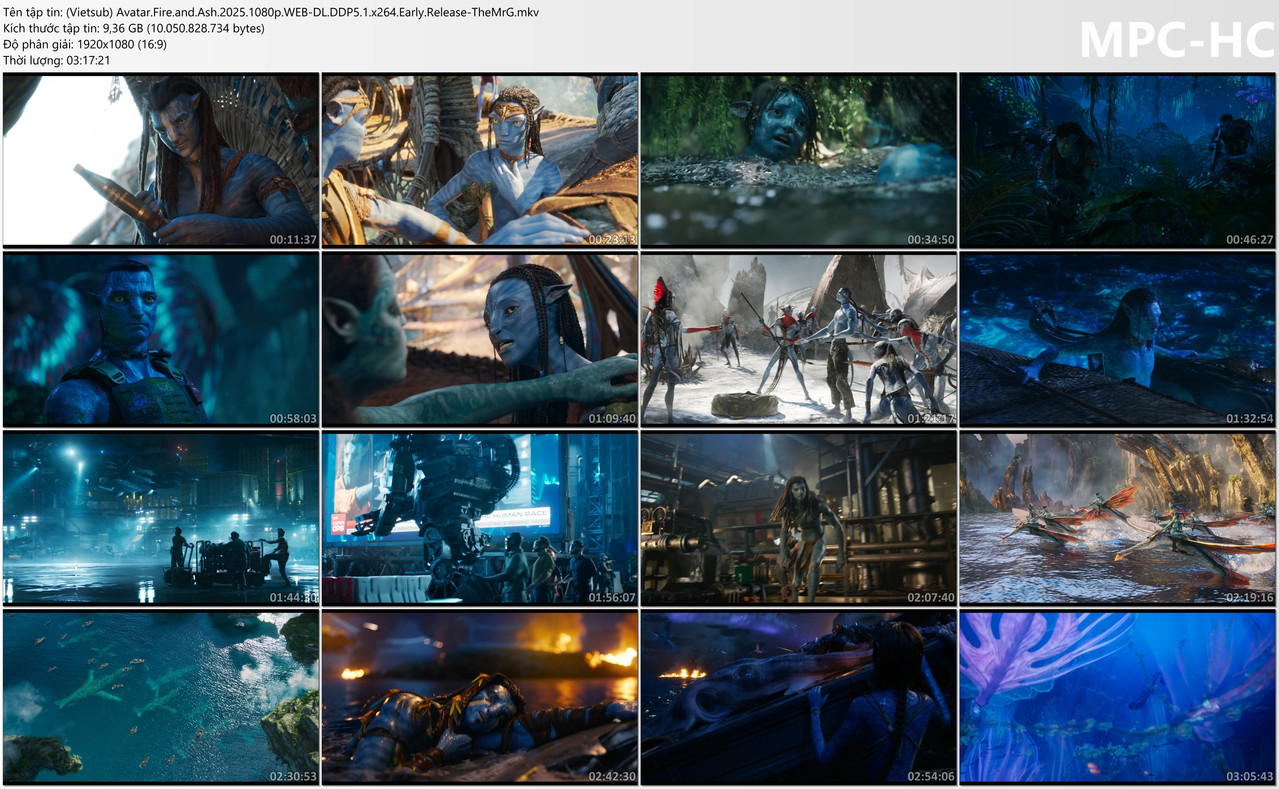The height and width of the screenshot is (789, 1279).
Task: Pick the underwater frame at 01:32:54
Action: [1118, 339]
